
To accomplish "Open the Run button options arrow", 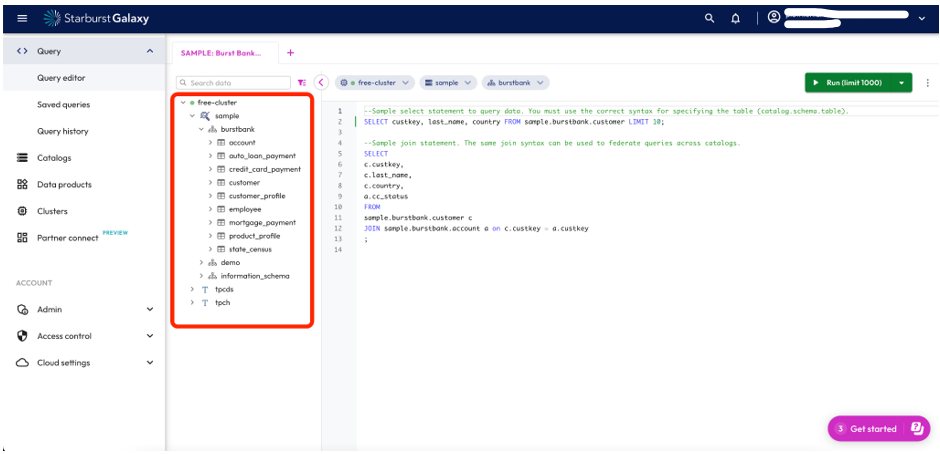I will tap(902, 83).
